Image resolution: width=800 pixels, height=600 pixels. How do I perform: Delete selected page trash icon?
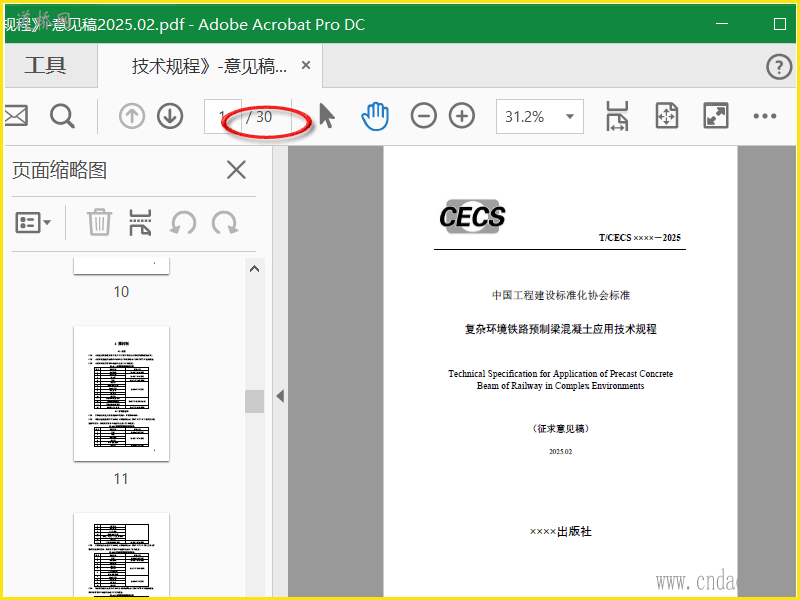pos(99,222)
